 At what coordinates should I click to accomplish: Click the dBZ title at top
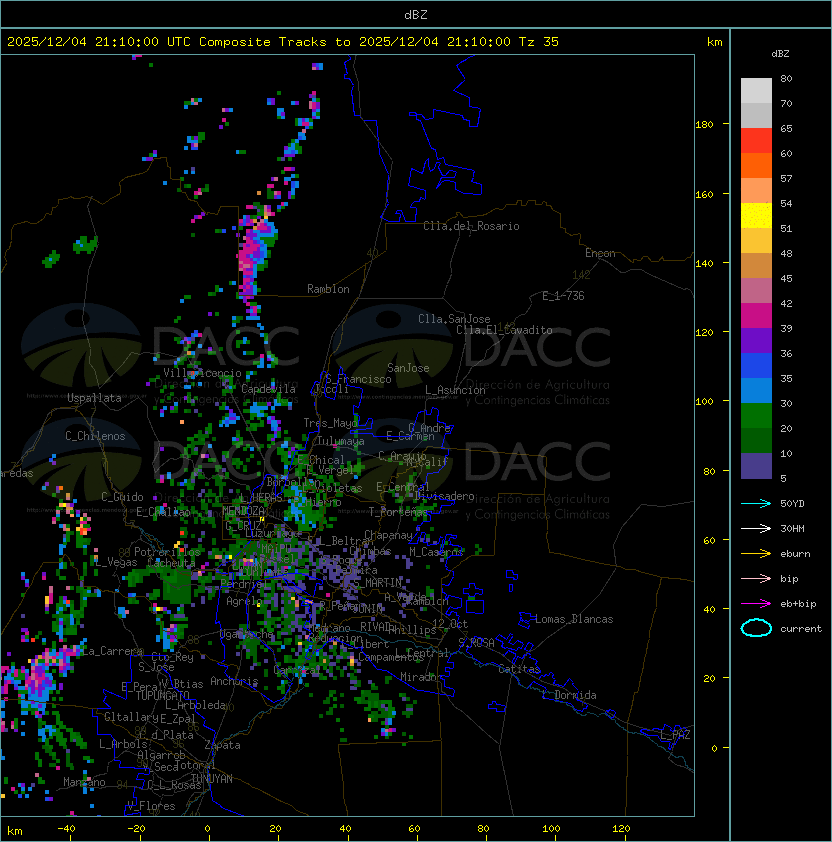416,14
